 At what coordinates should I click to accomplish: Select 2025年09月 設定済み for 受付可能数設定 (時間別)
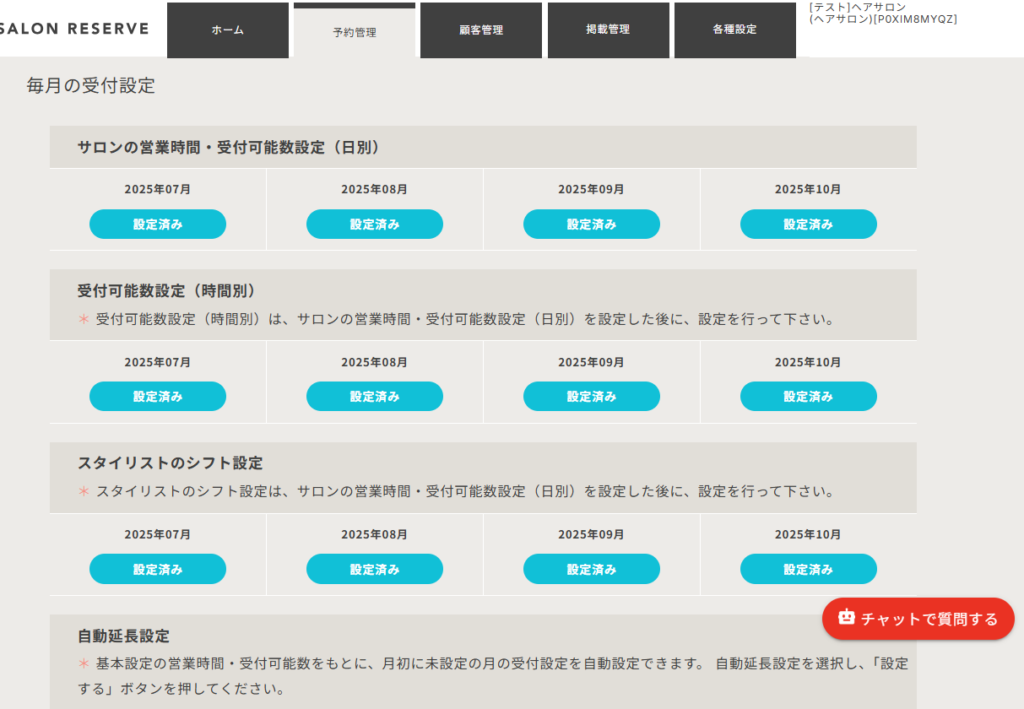click(x=591, y=396)
